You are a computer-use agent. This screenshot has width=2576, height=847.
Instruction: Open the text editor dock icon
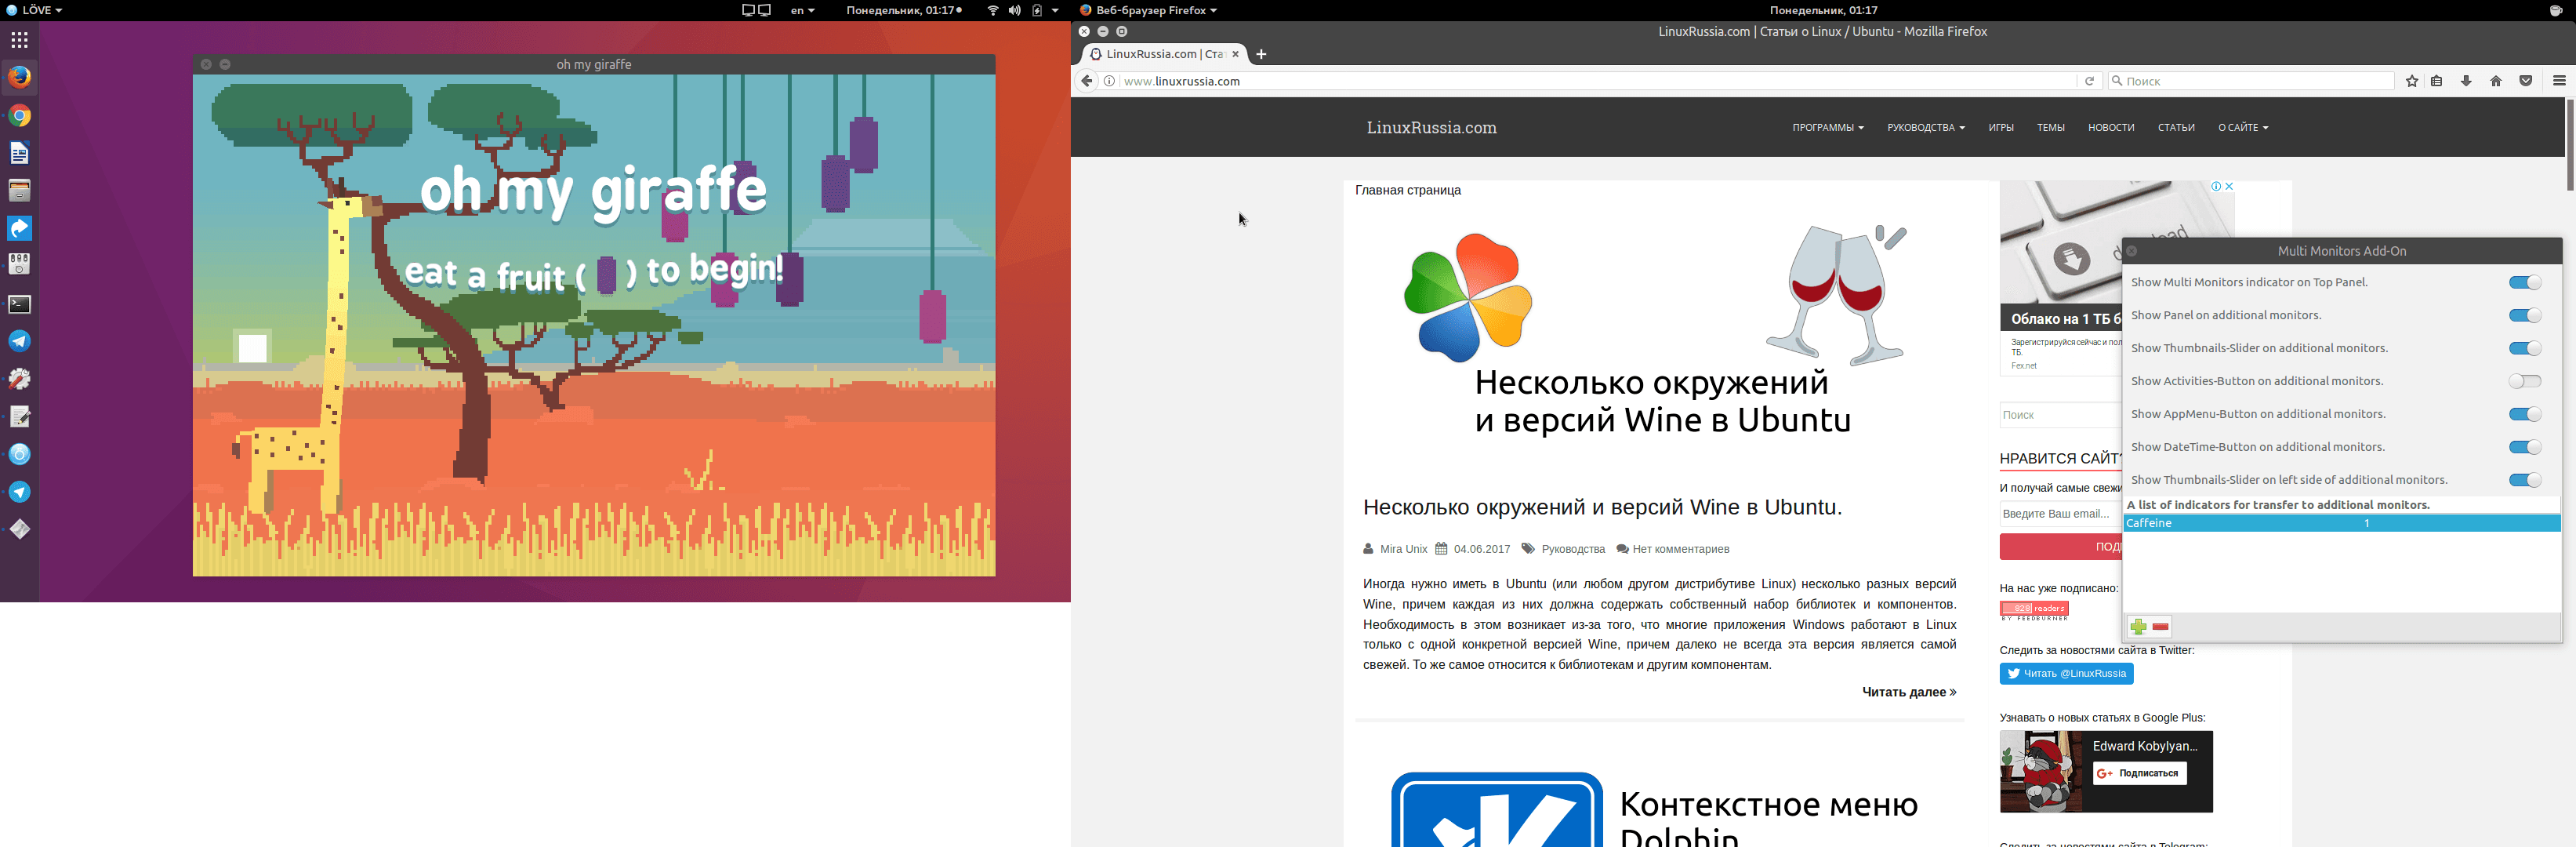click(x=19, y=416)
